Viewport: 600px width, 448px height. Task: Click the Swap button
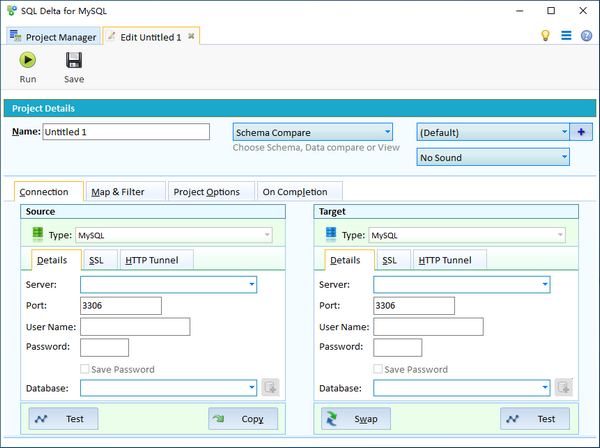click(x=356, y=419)
